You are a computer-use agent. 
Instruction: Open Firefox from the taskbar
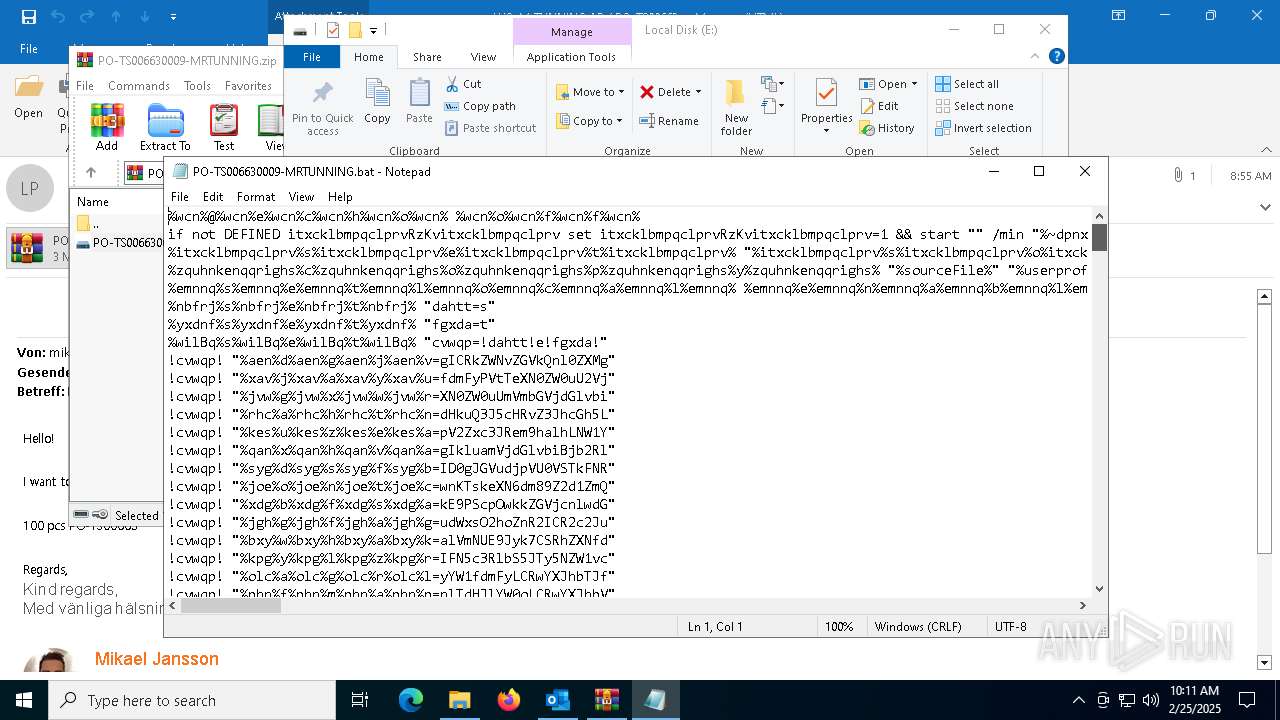coord(509,700)
